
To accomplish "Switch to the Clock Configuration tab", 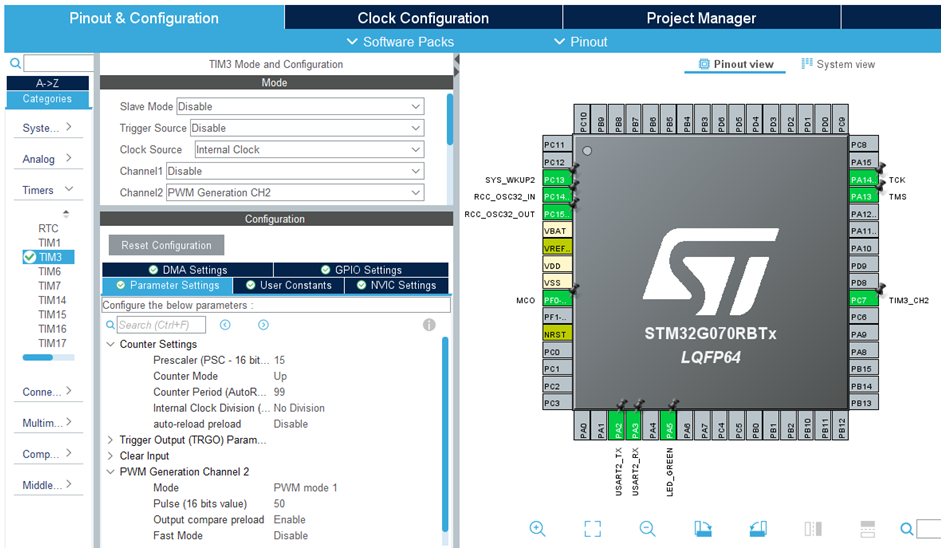I will 423,18.
